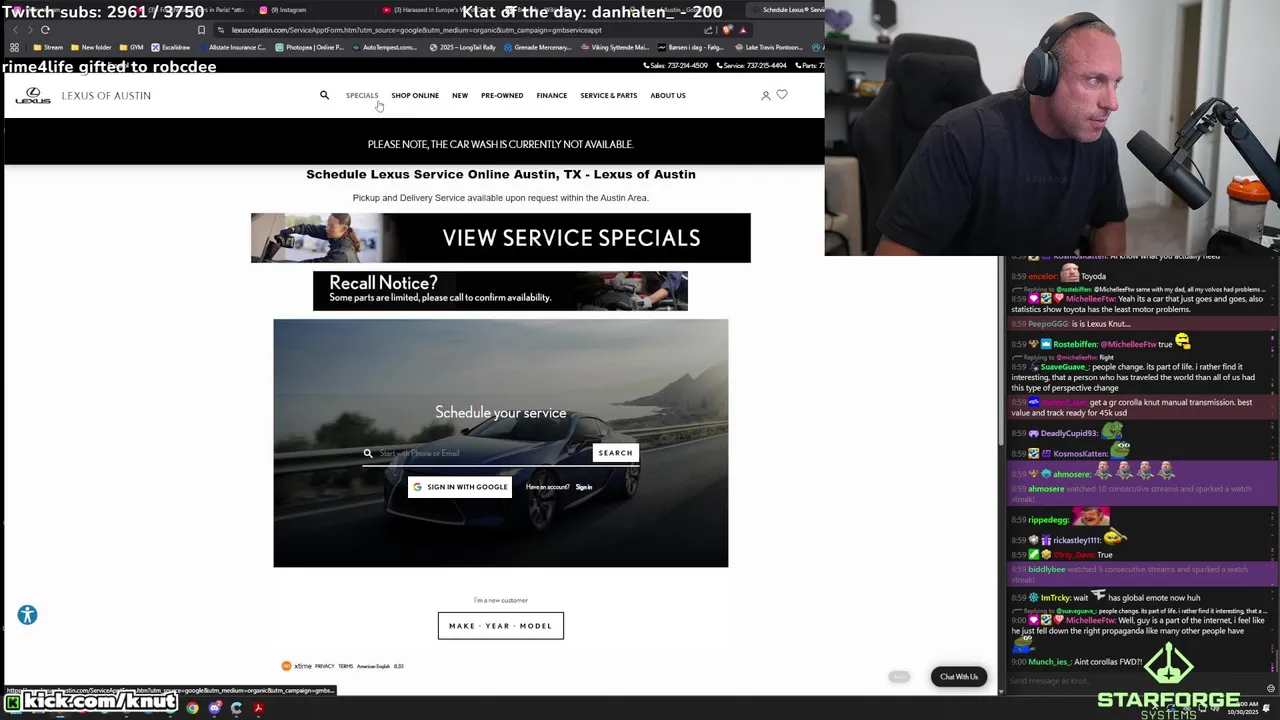Click the PRIVACY footer link
1280x720 pixels.
coord(324,666)
